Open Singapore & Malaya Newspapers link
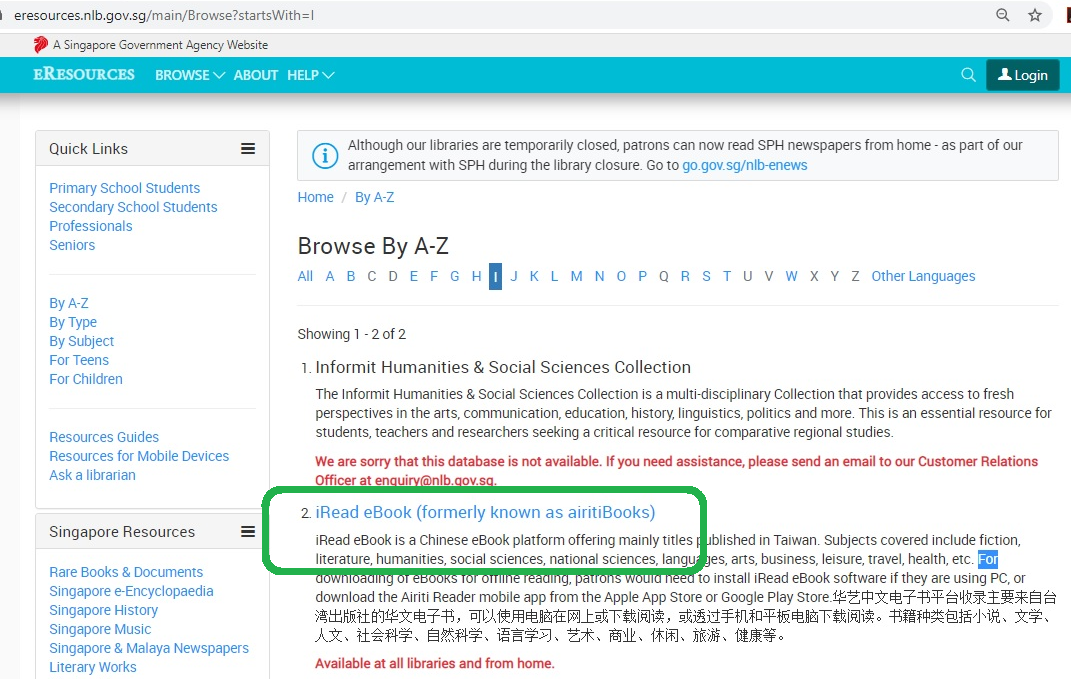 click(149, 649)
